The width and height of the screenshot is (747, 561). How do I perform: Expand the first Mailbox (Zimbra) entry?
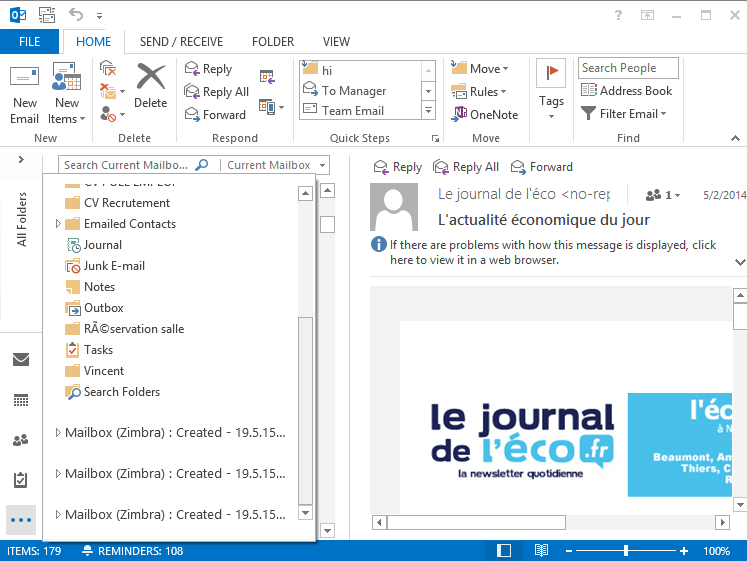coord(58,432)
